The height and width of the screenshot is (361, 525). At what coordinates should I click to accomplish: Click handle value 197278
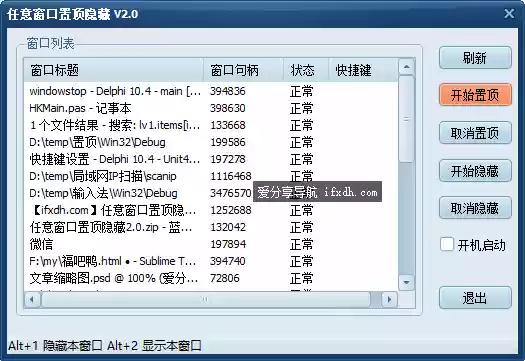(x=228, y=159)
